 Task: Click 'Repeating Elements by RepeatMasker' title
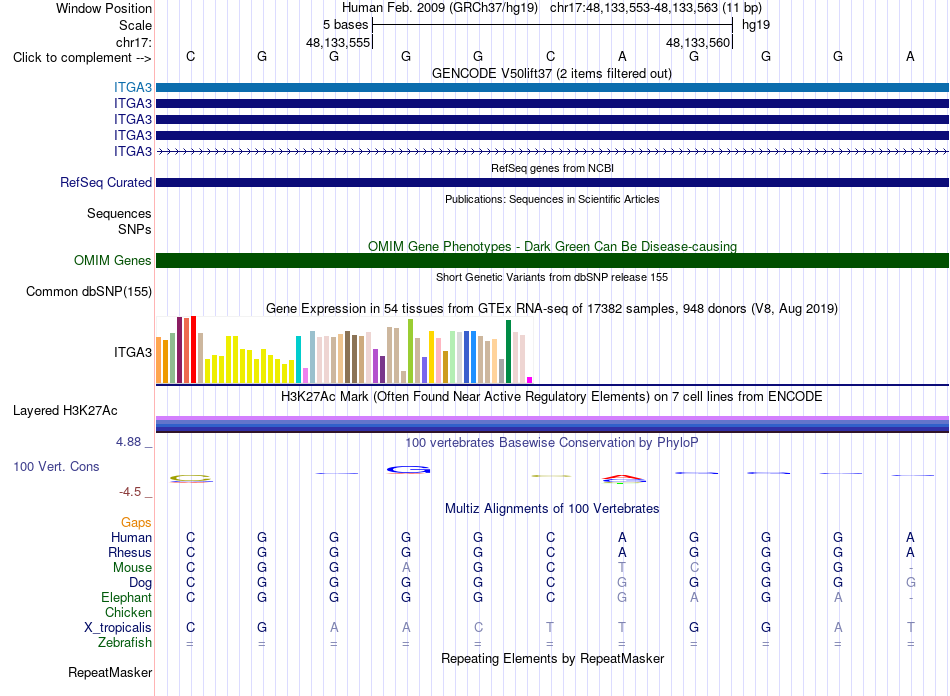click(x=552, y=658)
